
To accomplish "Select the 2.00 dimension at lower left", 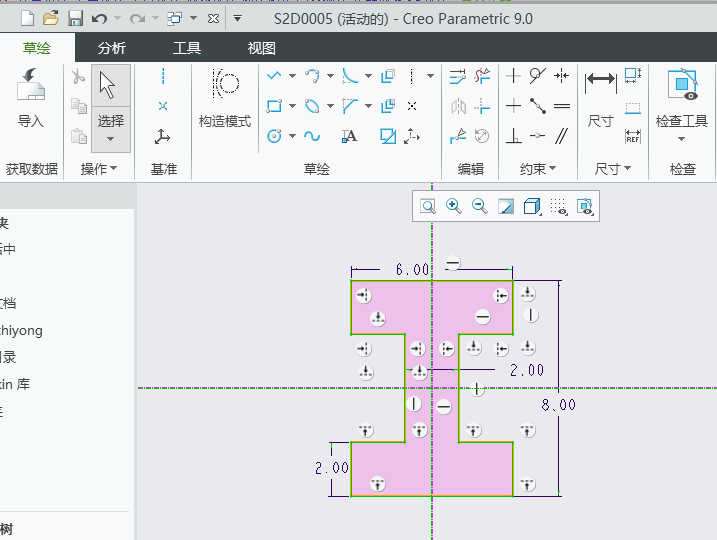I will tap(332, 468).
